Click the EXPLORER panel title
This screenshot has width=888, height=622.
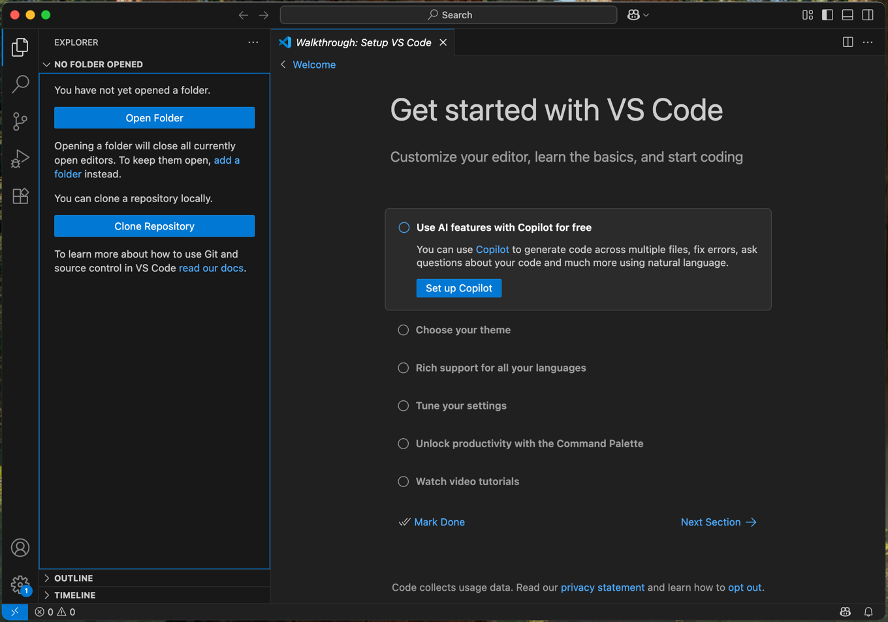pyautogui.click(x=76, y=42)
